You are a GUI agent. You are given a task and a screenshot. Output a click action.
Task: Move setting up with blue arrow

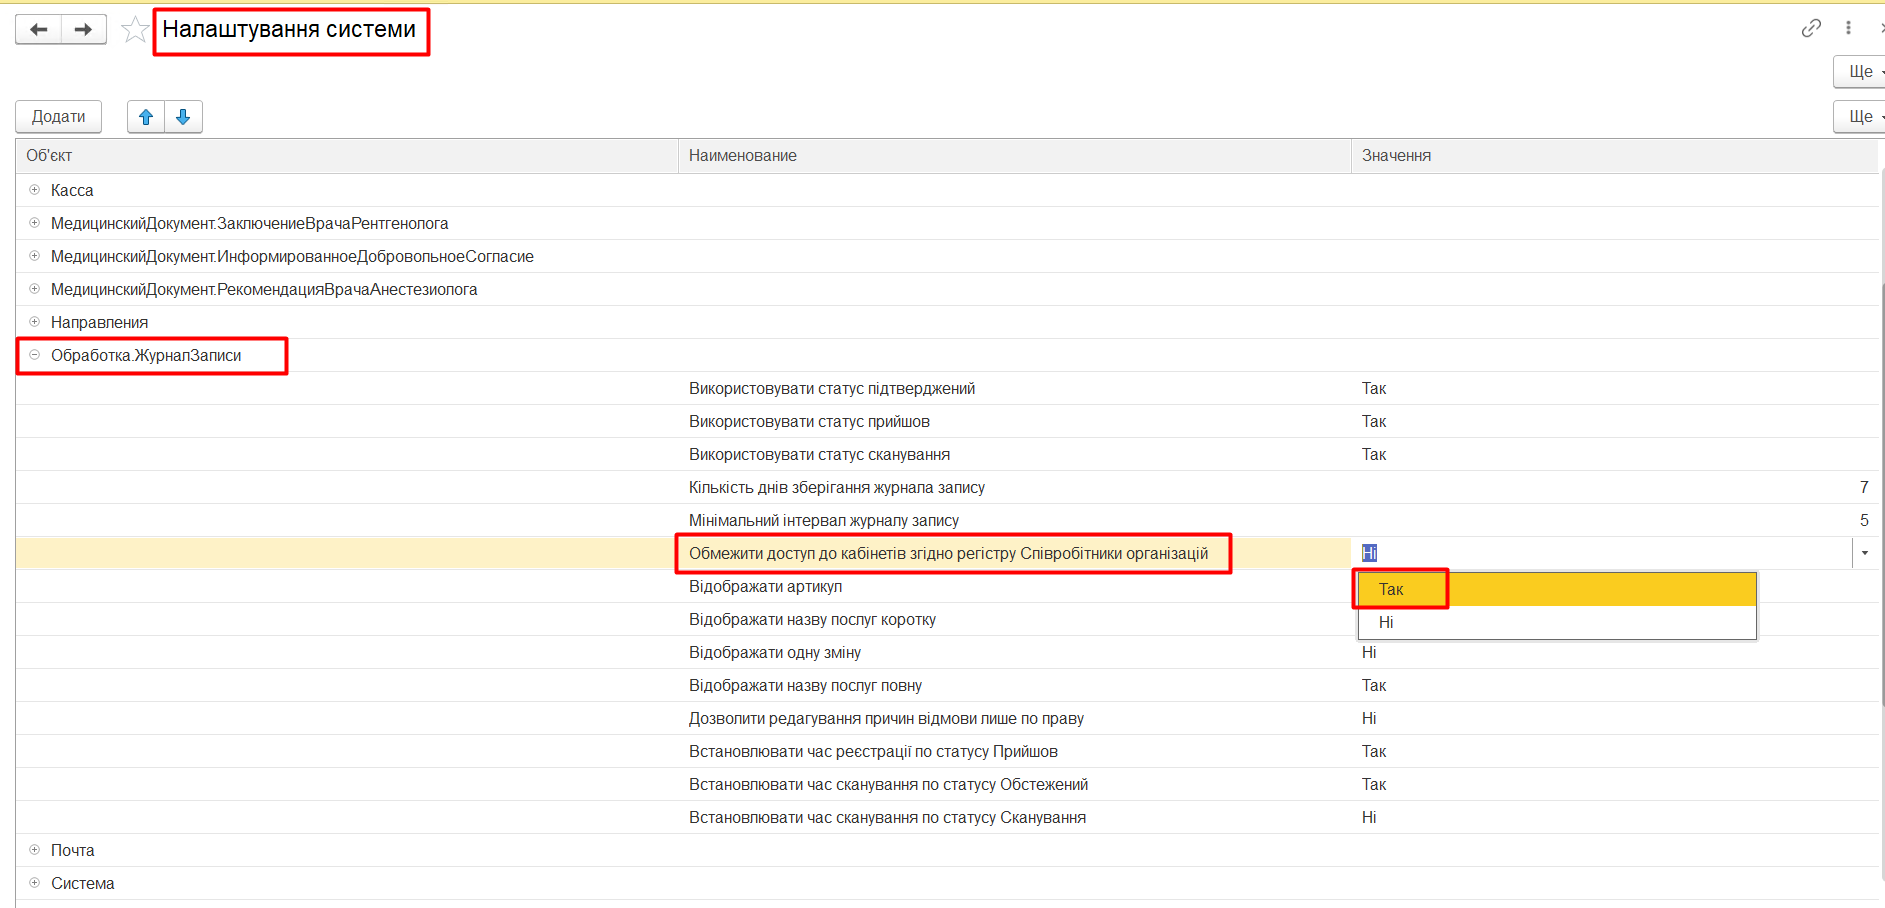[x=146, y=117]
